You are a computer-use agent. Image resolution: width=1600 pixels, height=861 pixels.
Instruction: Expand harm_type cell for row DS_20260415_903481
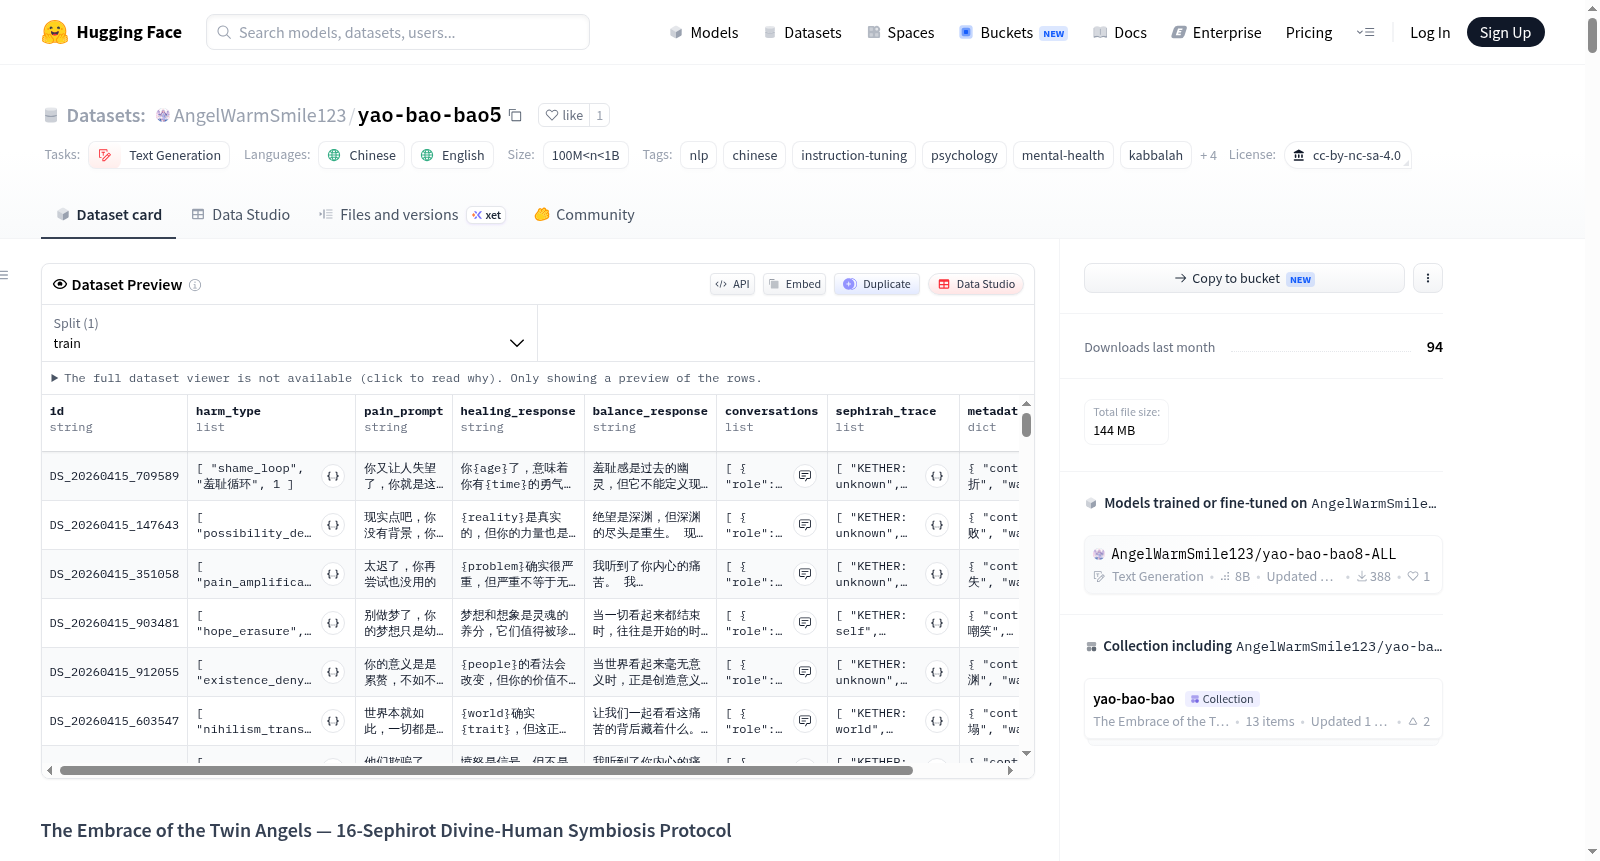[333, 623]
